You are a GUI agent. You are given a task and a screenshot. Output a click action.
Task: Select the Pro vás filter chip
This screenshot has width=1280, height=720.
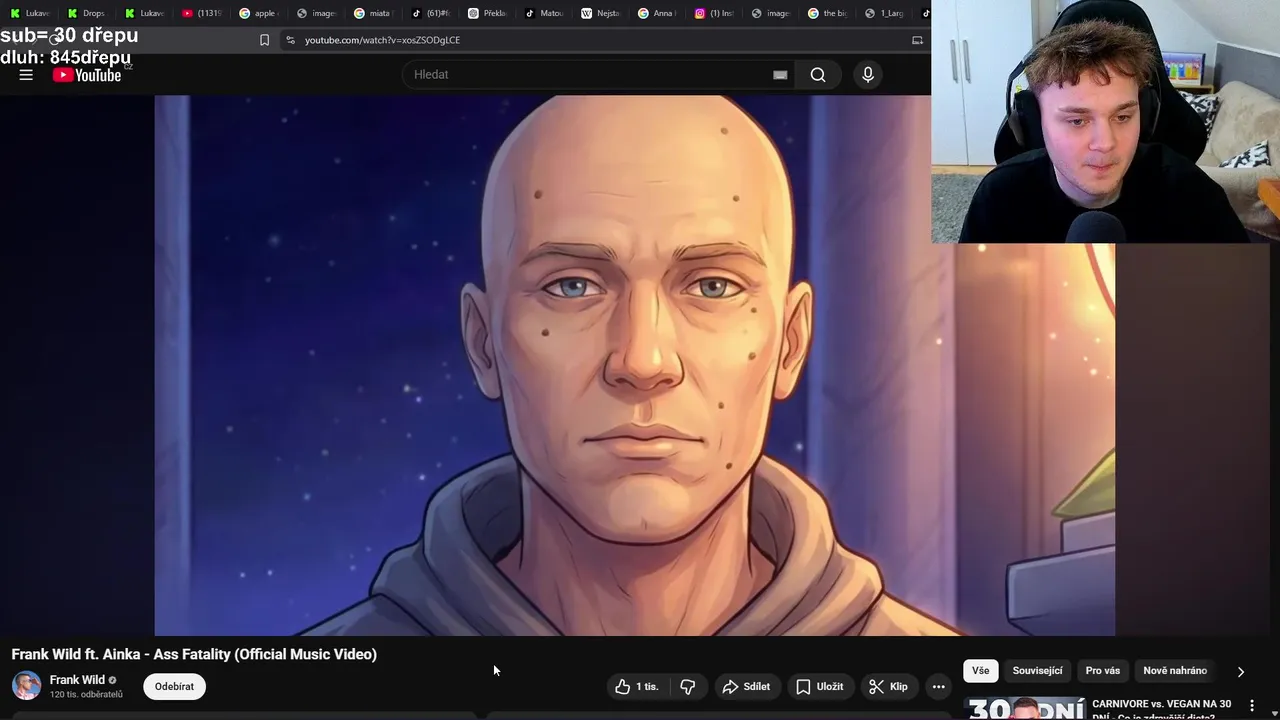tap(1103, 671)
